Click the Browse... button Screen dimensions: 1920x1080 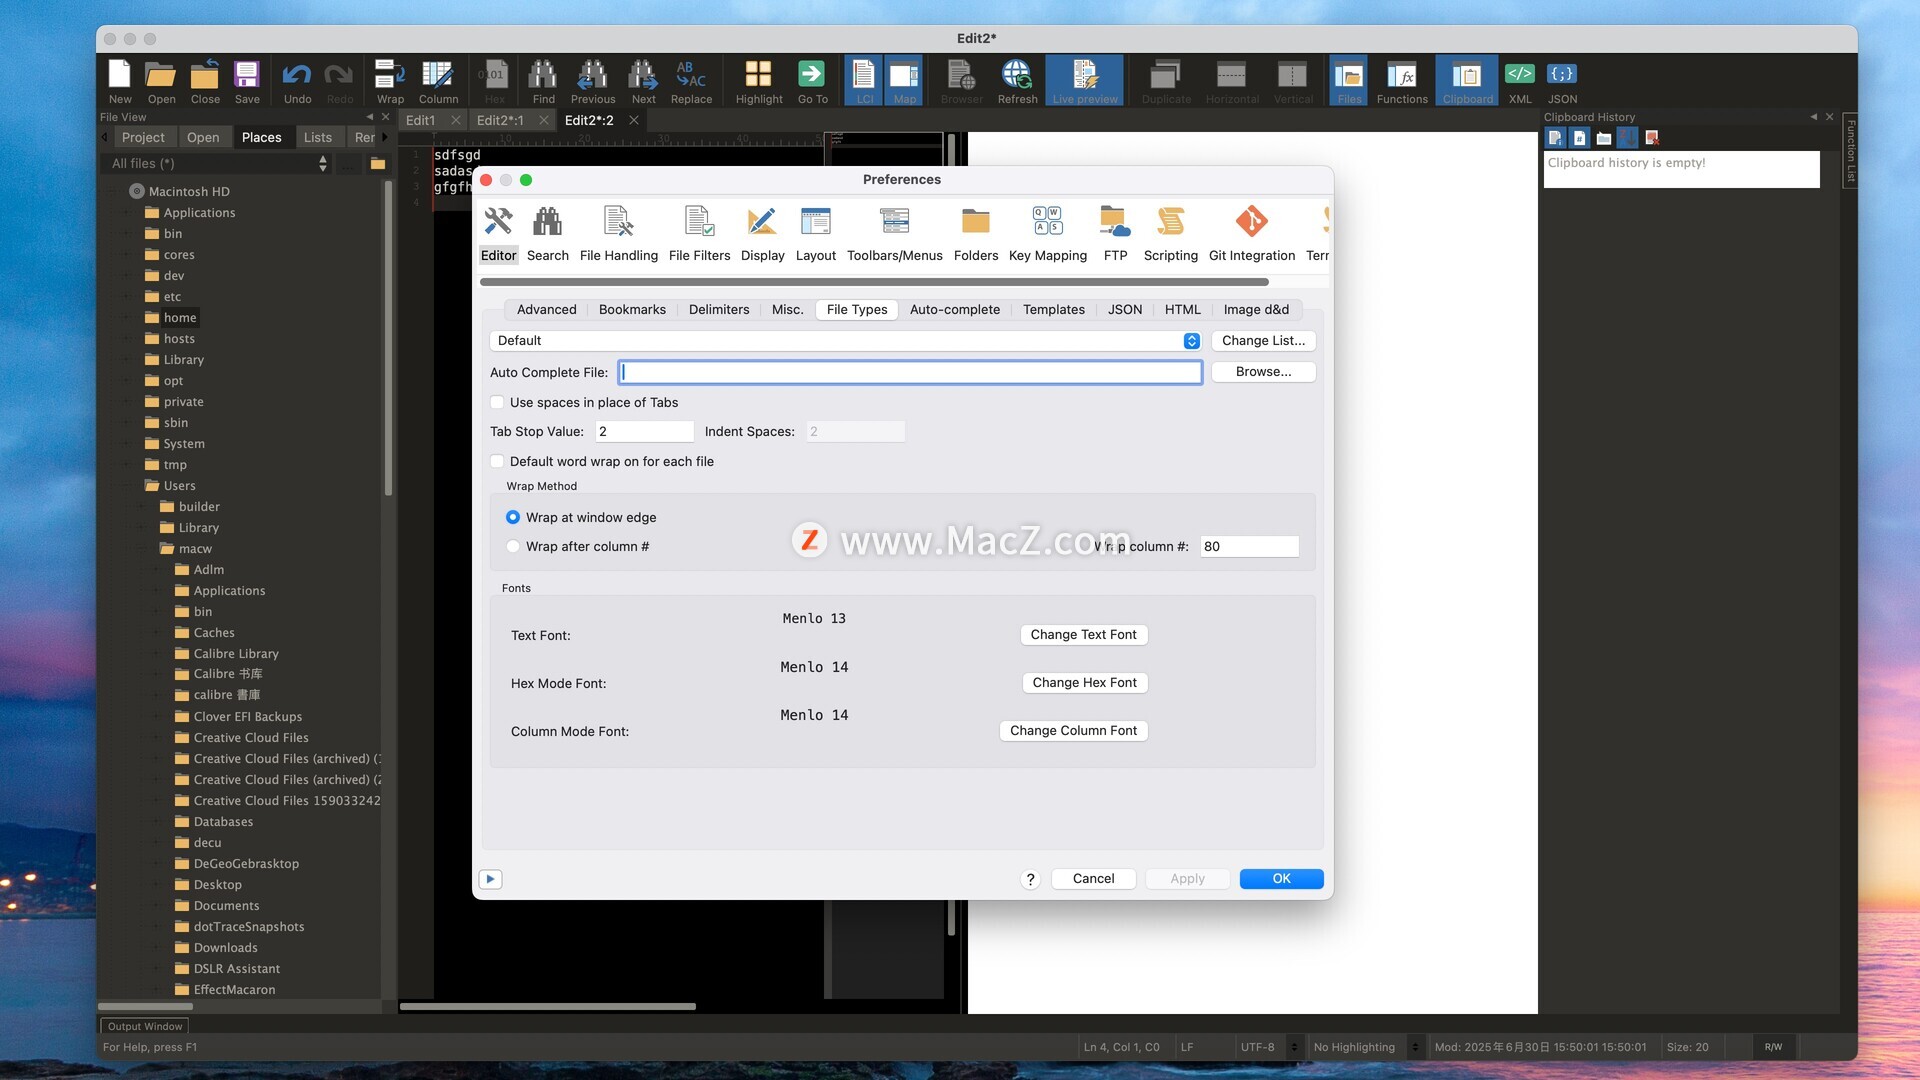coord(1263,371)
